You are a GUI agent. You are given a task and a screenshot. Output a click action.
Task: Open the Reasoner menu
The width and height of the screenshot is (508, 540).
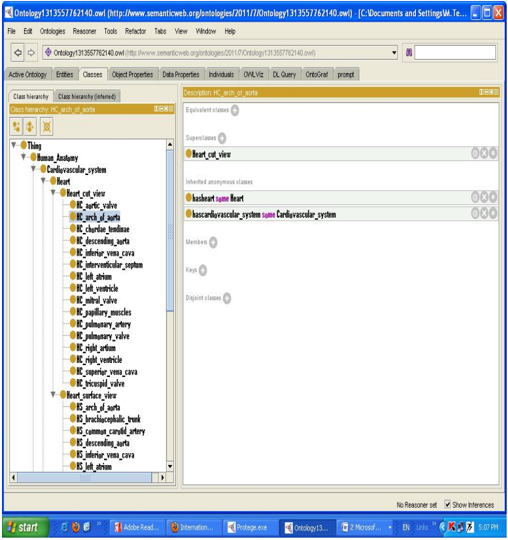(x=84, y=31)
